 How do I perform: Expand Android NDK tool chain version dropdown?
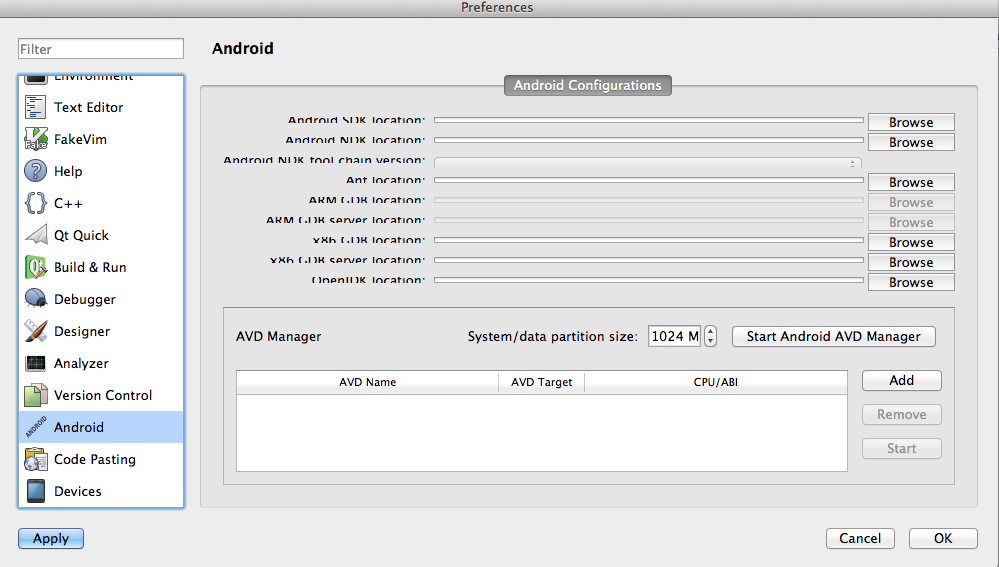click(648, 162)
